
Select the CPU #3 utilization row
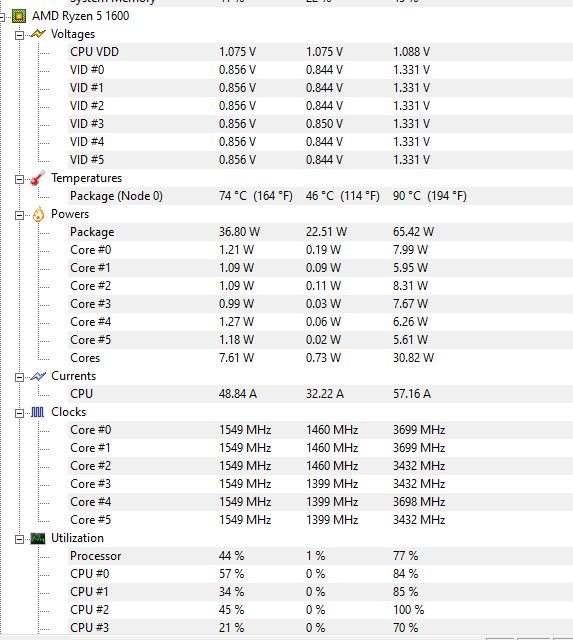[320, 627]
